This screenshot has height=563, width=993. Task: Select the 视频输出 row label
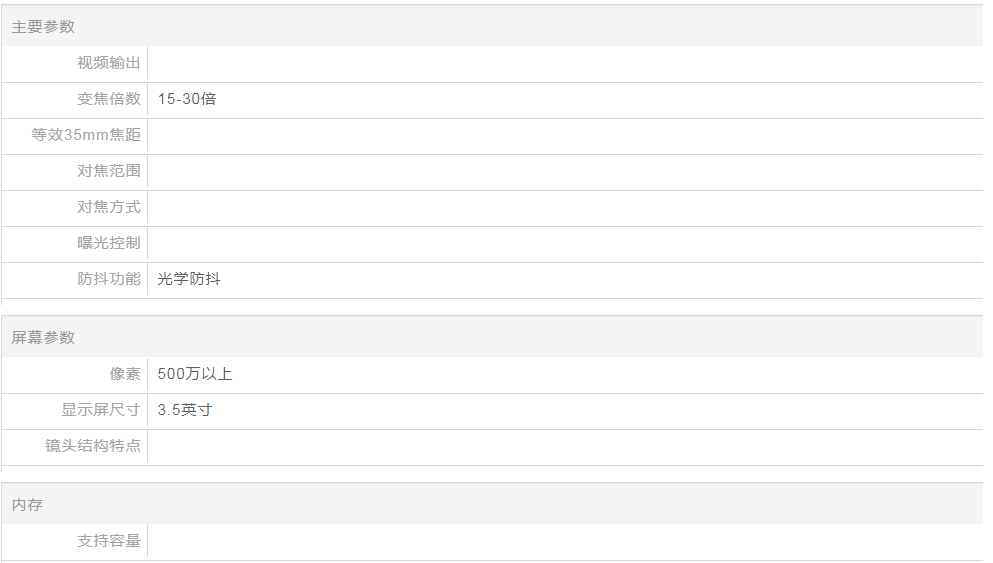(109, 63)
